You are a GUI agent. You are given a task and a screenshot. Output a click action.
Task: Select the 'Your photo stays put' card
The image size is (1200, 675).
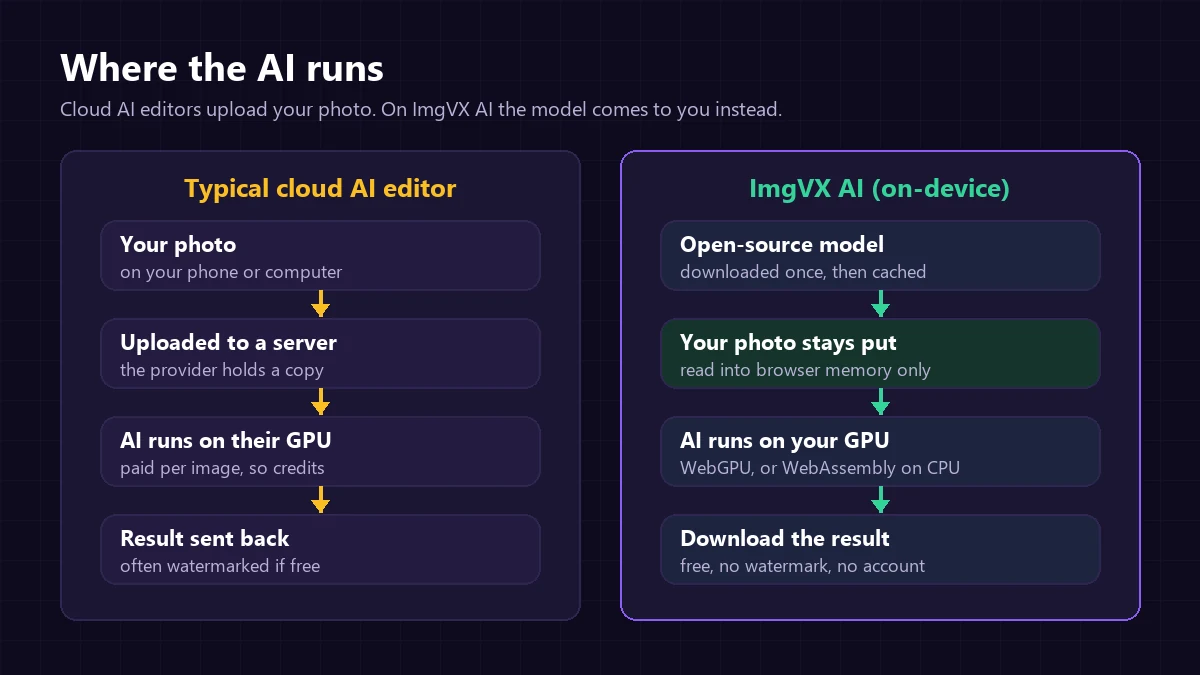[x=880, y=353]
